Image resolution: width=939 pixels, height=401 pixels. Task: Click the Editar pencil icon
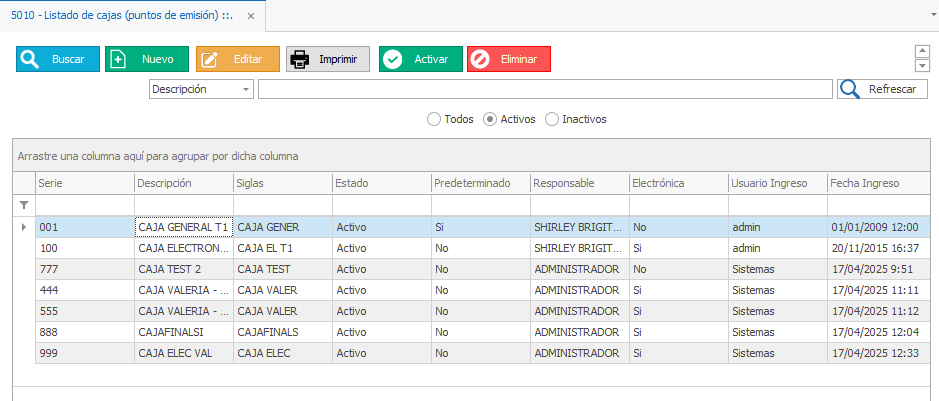click(210, 59)
